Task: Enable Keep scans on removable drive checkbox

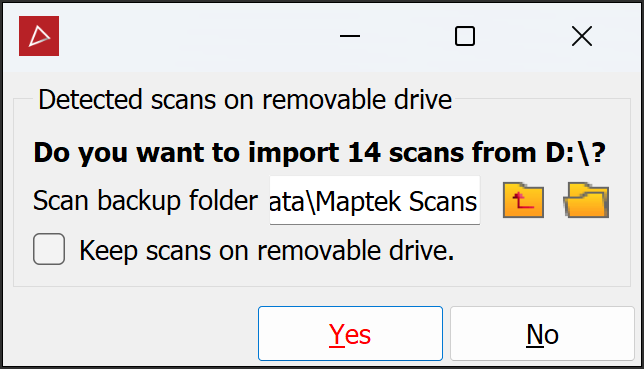Action: click(x=49, y=249)
